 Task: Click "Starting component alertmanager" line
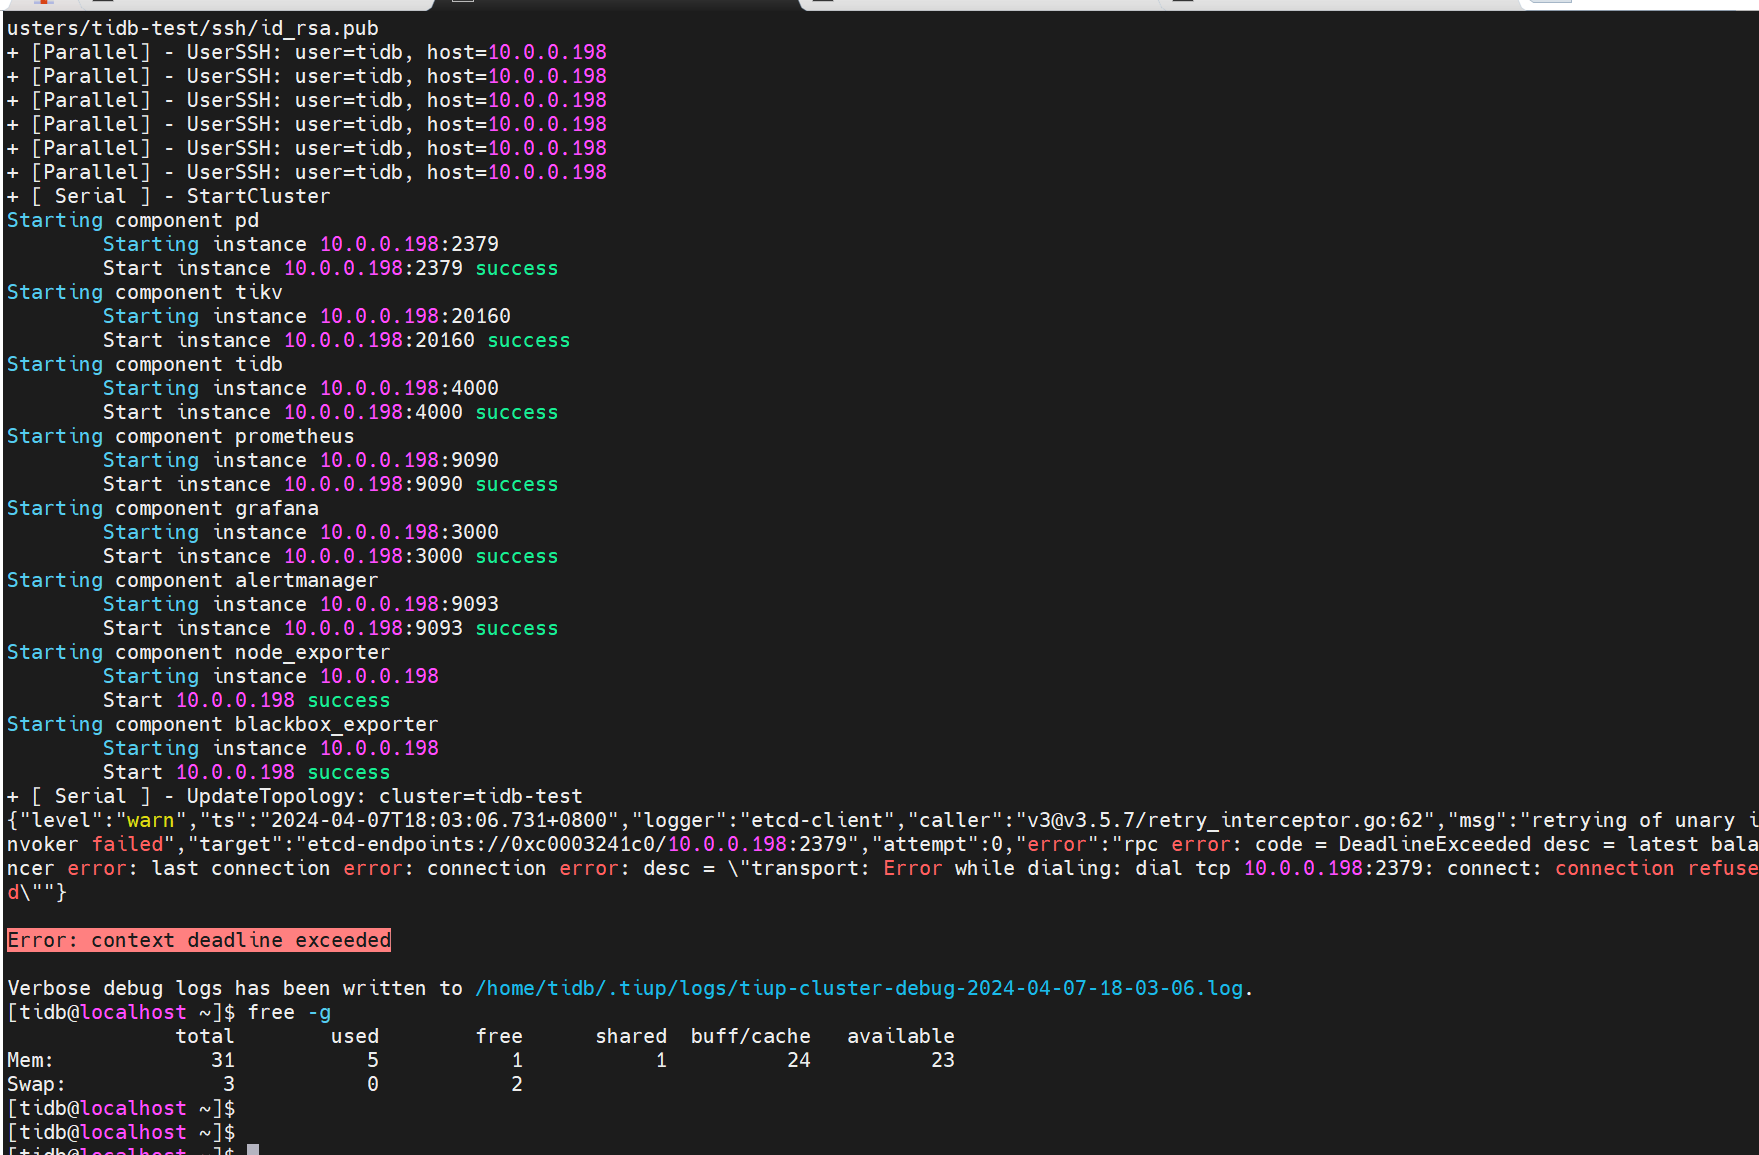(193, 580)
